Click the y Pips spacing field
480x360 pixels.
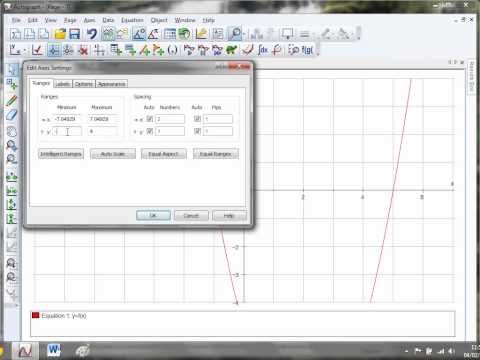pyautogui.click(x=218, y=131)
